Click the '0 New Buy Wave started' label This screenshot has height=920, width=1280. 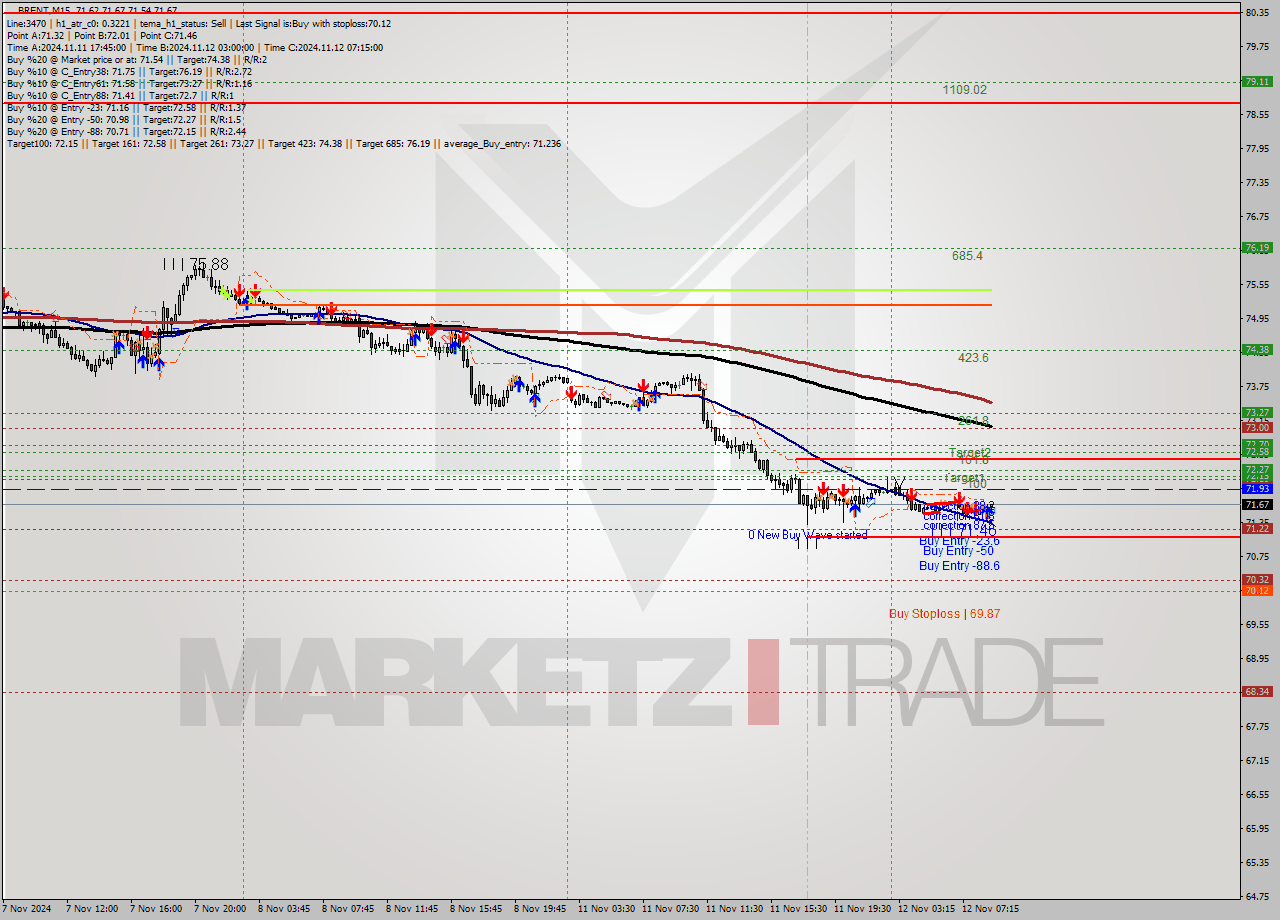(x=808, y=535)
